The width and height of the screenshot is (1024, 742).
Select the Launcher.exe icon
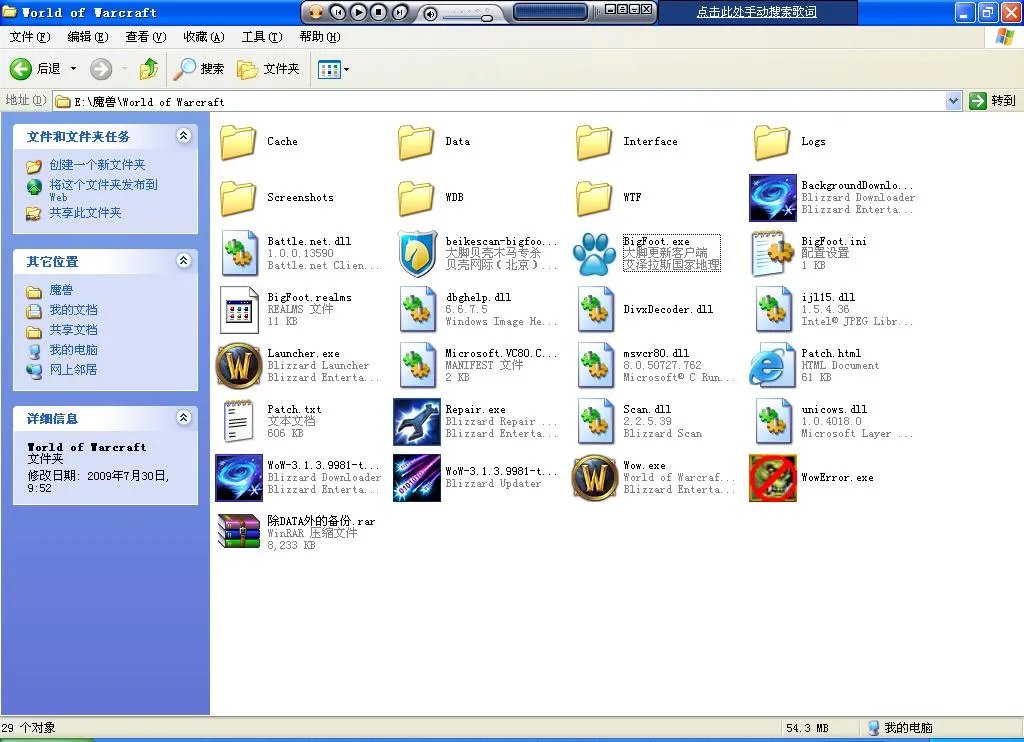tap(238, 365)
